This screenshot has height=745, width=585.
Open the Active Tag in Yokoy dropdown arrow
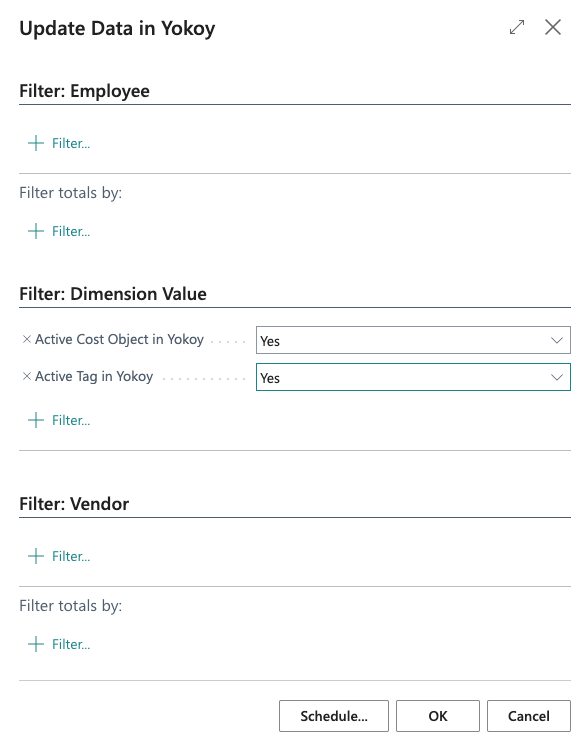(556, 377)
